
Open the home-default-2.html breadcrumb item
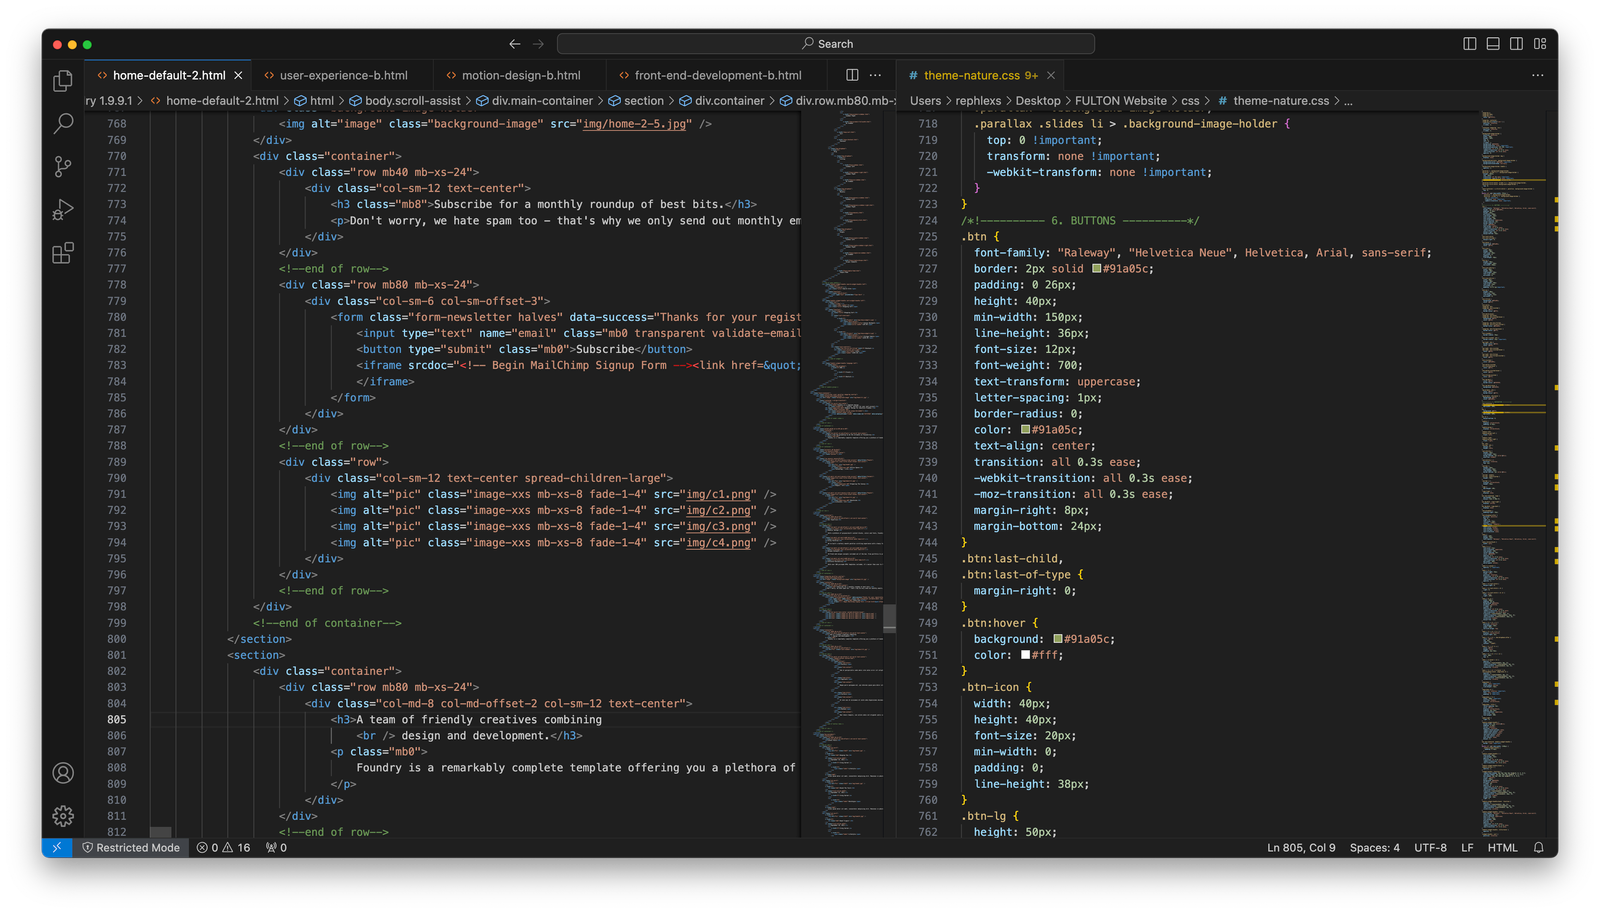[x=214, y=100]
